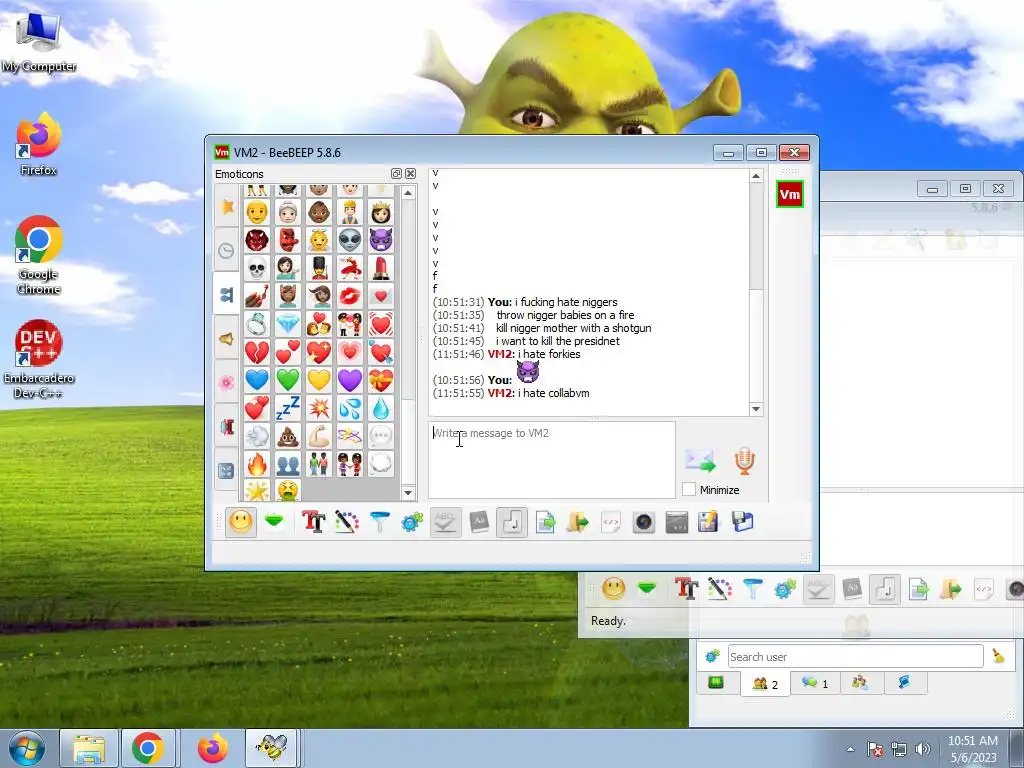Image resolution: width=1024 pixels, height=768 pixels.
Task: Click the code snippet icon in VM2 toolbar
Action: (x=611, y=522)
